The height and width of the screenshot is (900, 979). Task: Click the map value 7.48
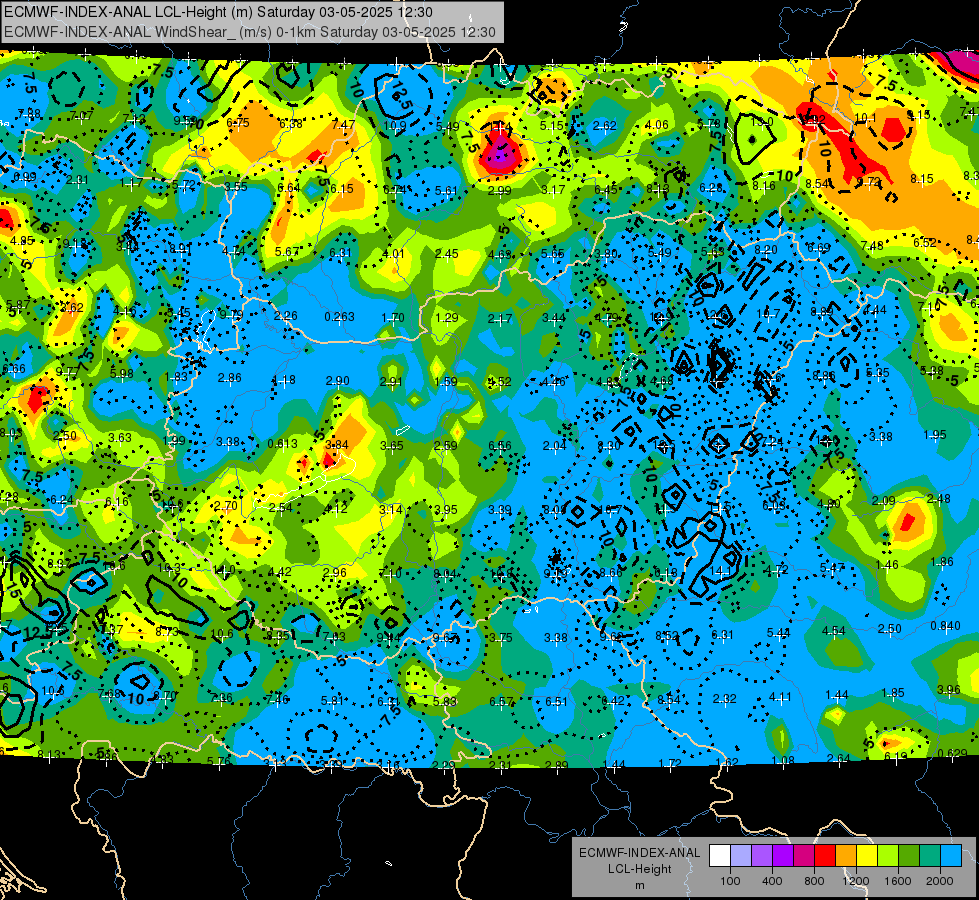pos(872,245)
